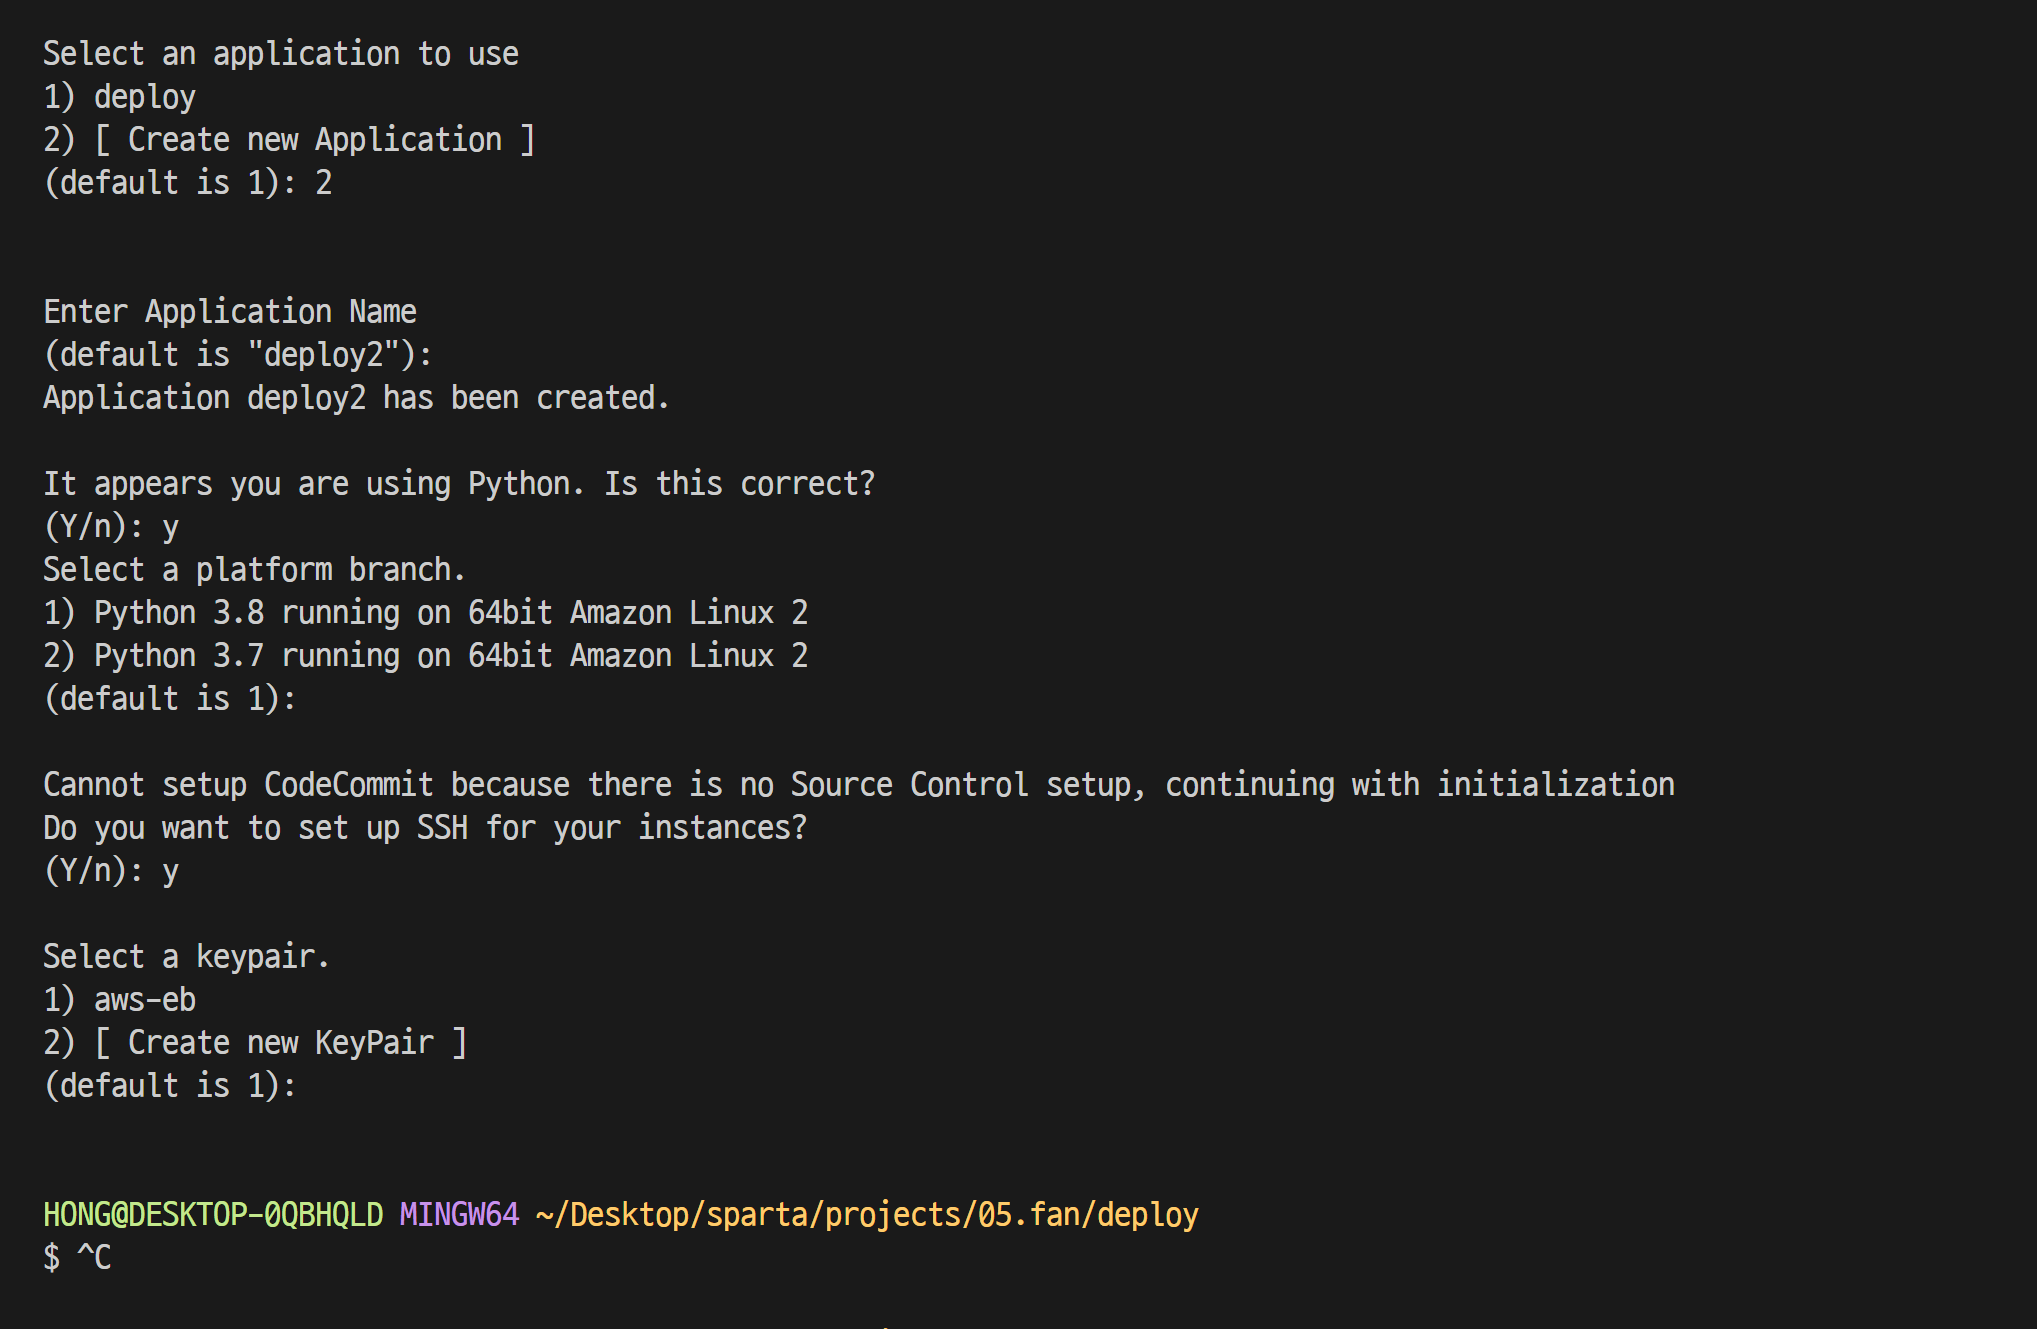Click the '1) deploy' option text
Viewport: 2037px width, 1329px height.
coord(120,97)
